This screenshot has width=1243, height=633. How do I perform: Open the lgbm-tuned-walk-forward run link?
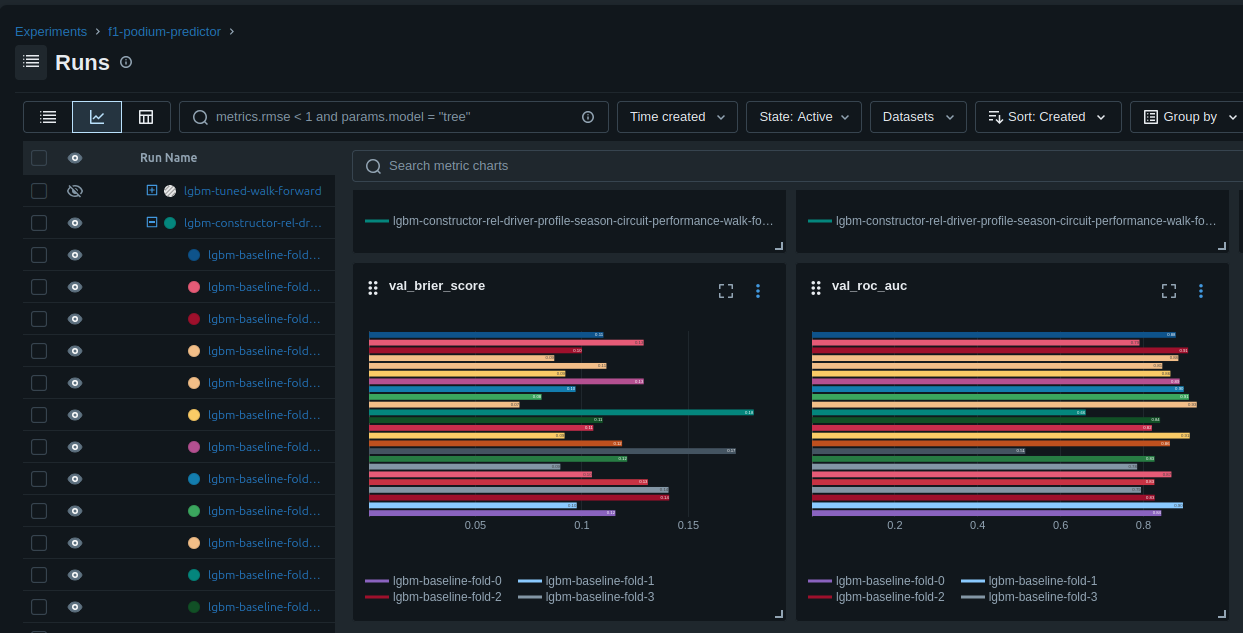253,191
